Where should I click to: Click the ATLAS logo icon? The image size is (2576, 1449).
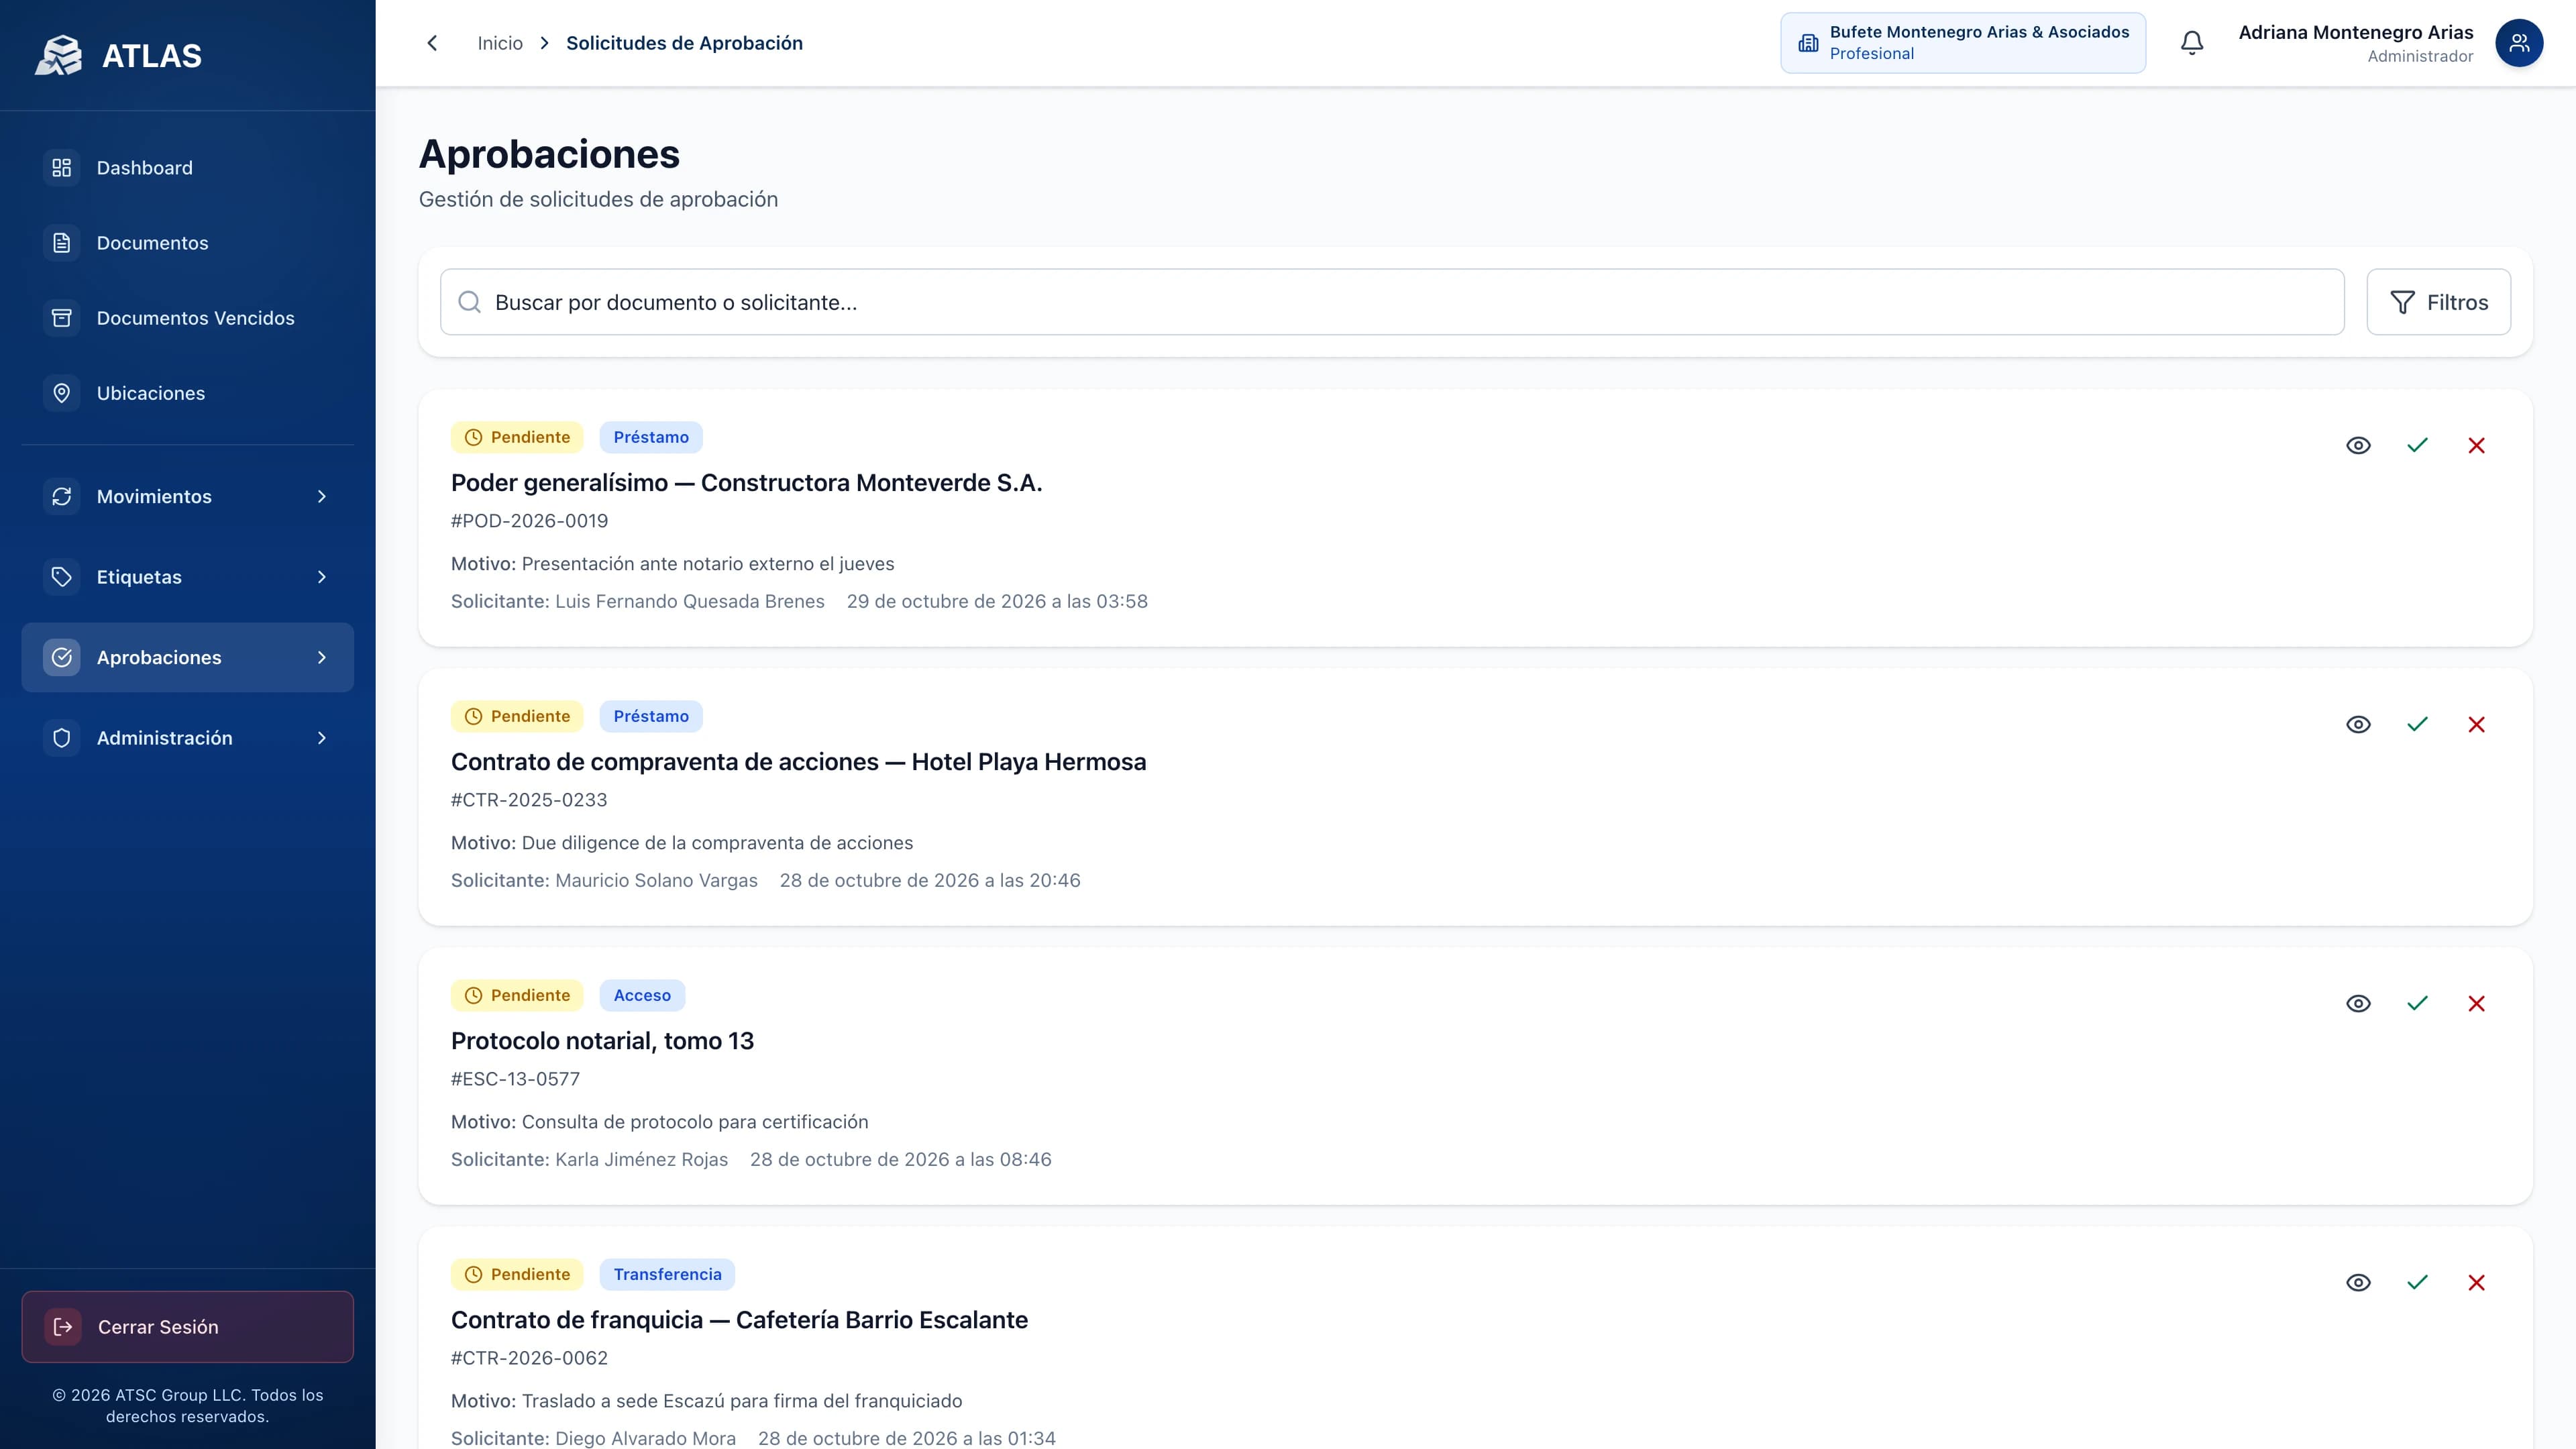[x=59, y=55]
